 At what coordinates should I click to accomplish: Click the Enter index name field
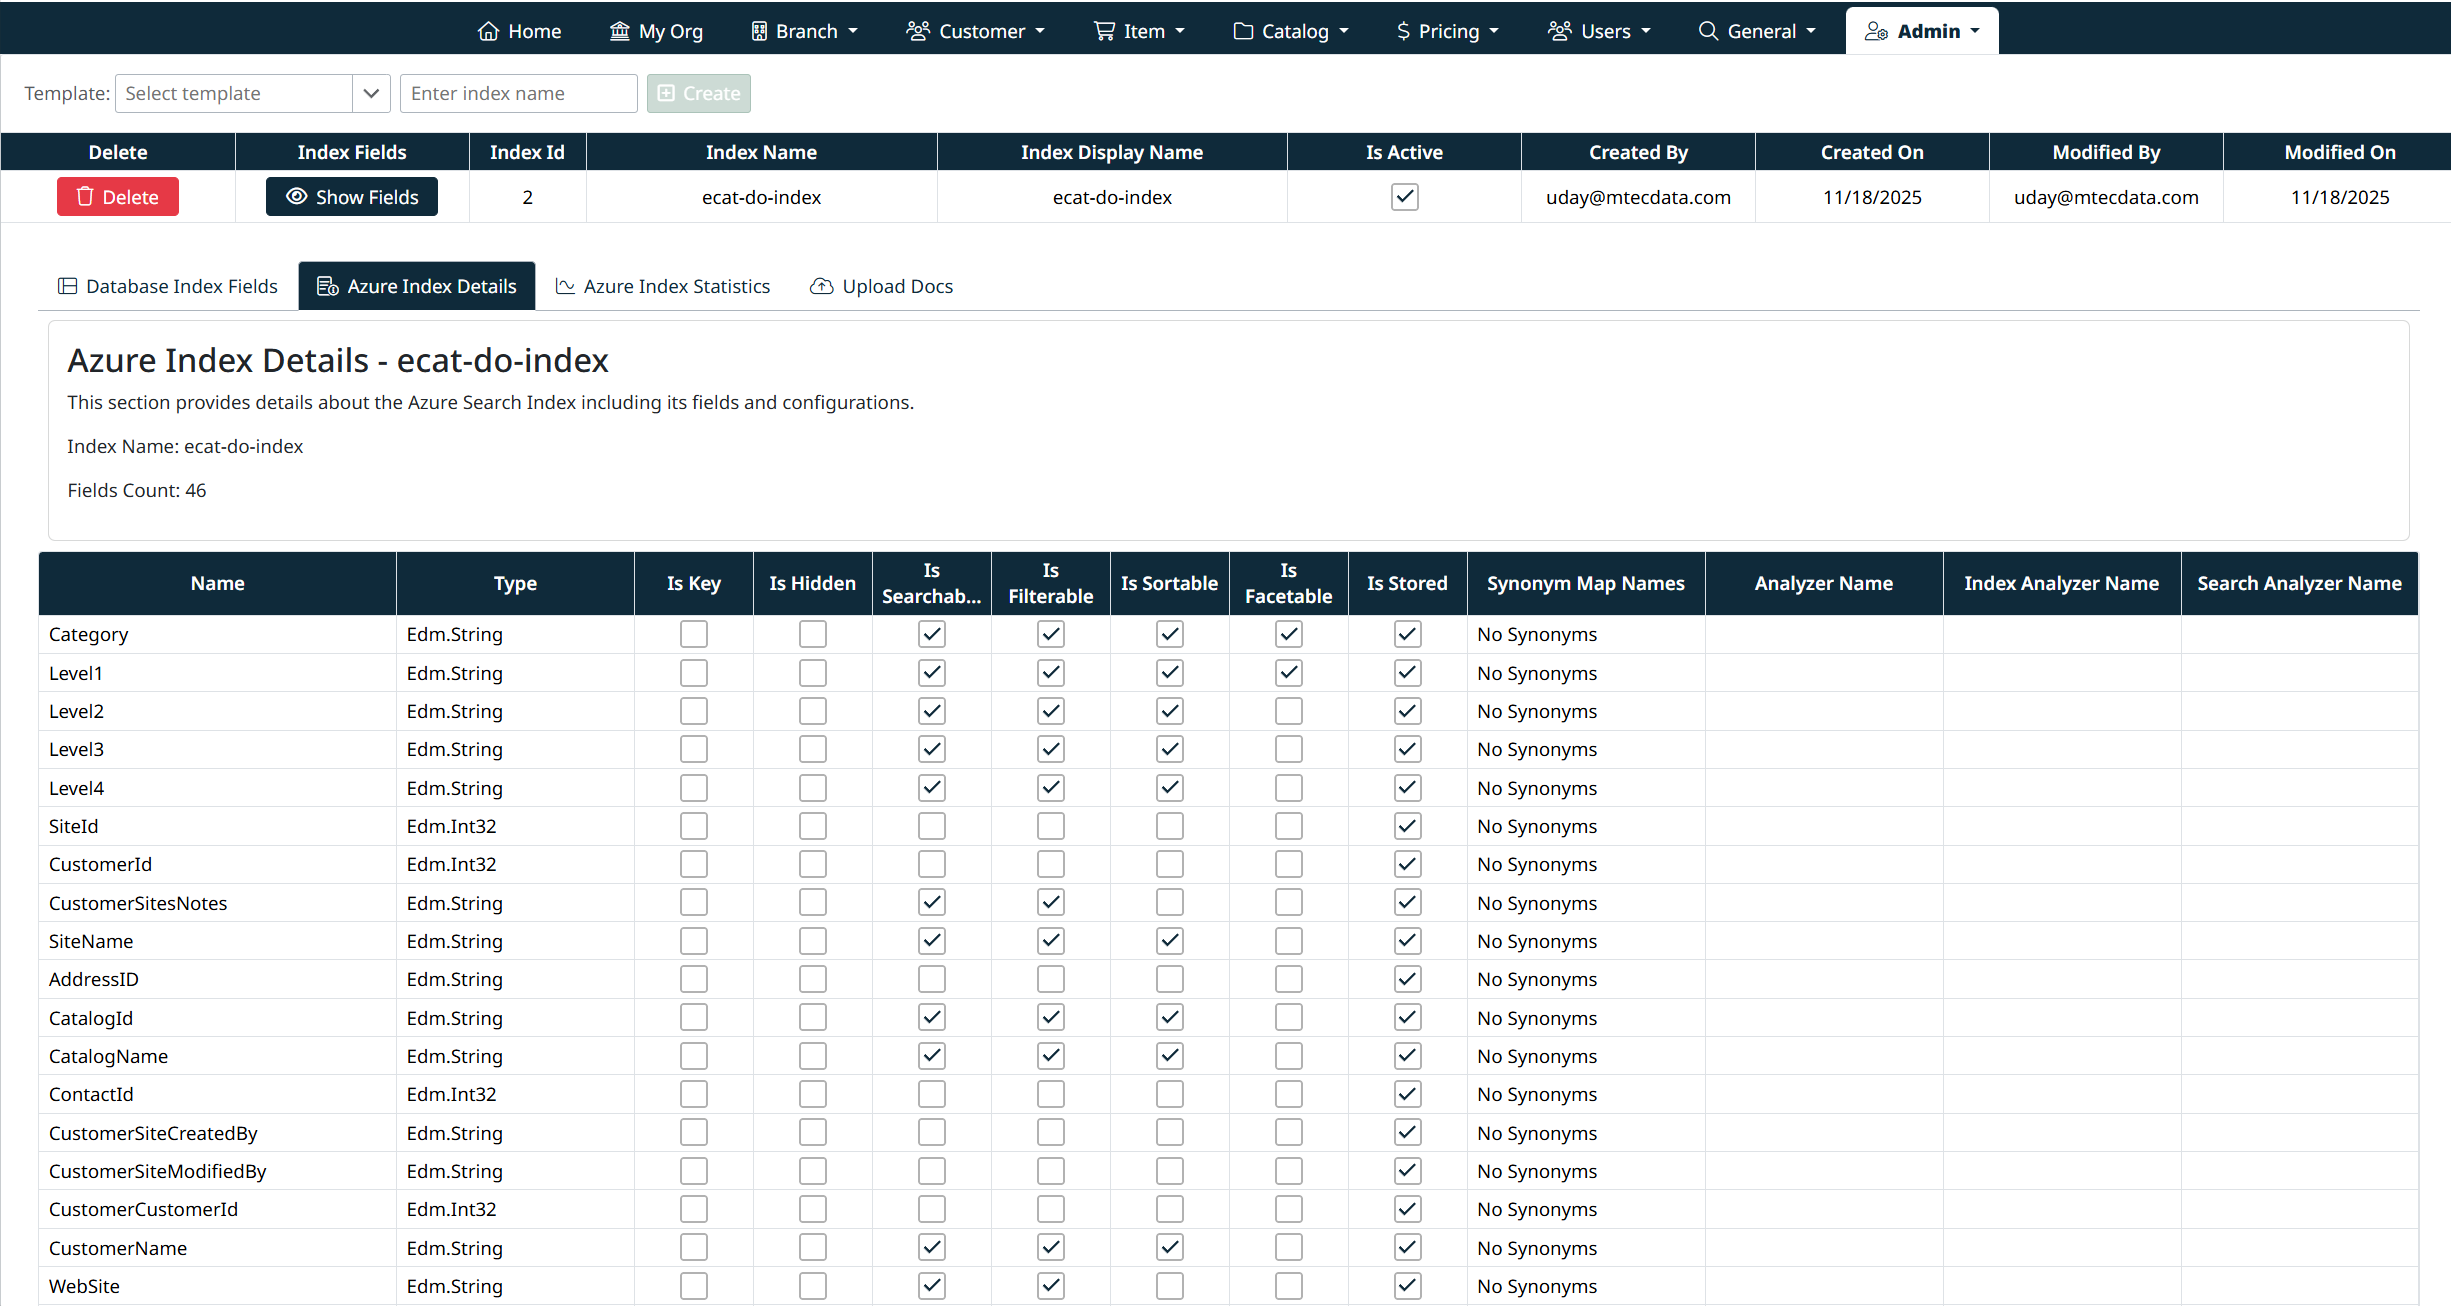(518, 93)
